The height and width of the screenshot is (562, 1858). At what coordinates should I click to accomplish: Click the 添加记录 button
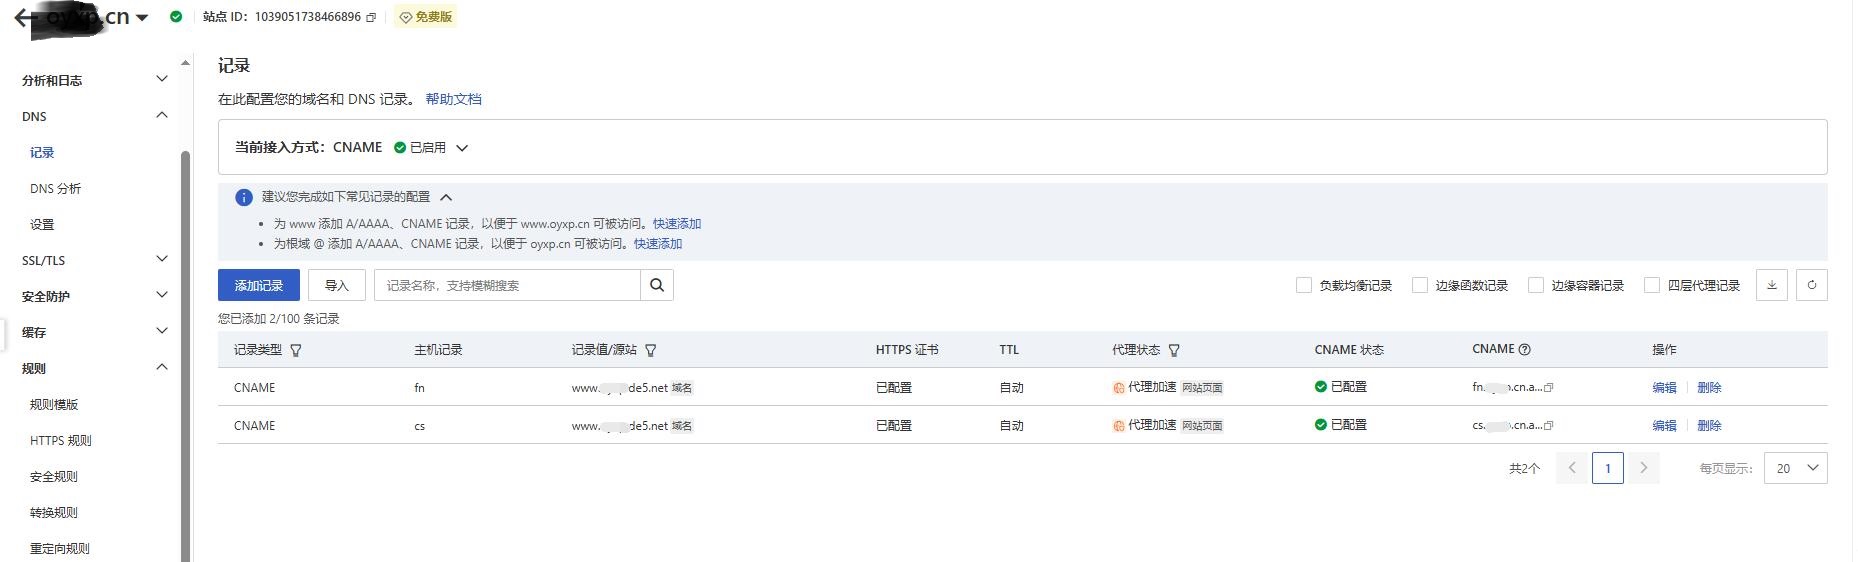[258, 285]
